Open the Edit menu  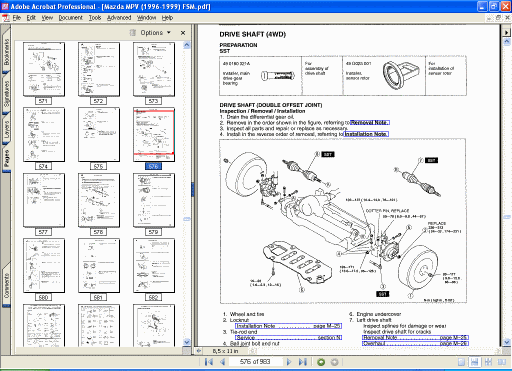click(31, 18)
